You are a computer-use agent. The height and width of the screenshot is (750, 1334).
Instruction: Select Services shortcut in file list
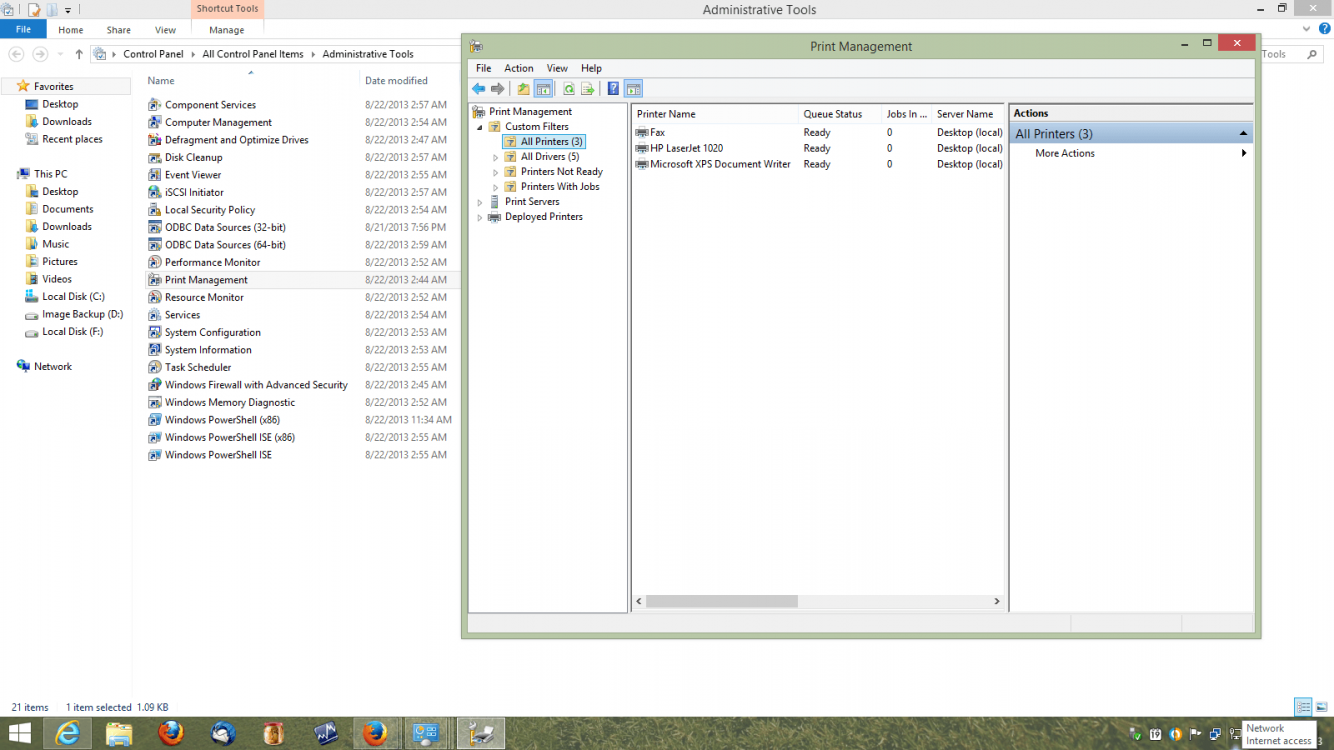click(x=182, y=315)
